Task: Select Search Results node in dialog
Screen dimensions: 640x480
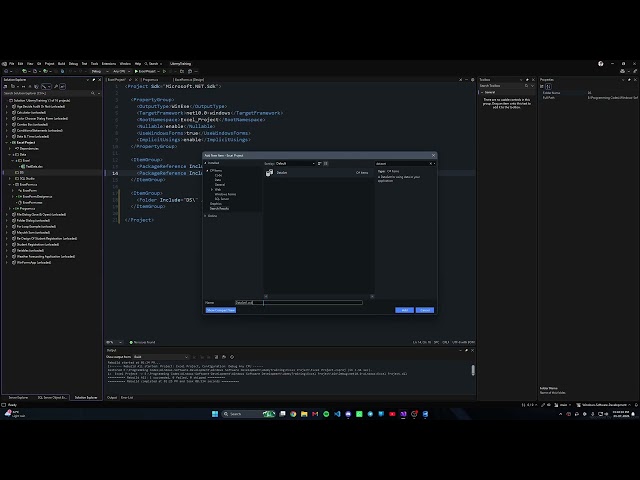Action: 219,209
